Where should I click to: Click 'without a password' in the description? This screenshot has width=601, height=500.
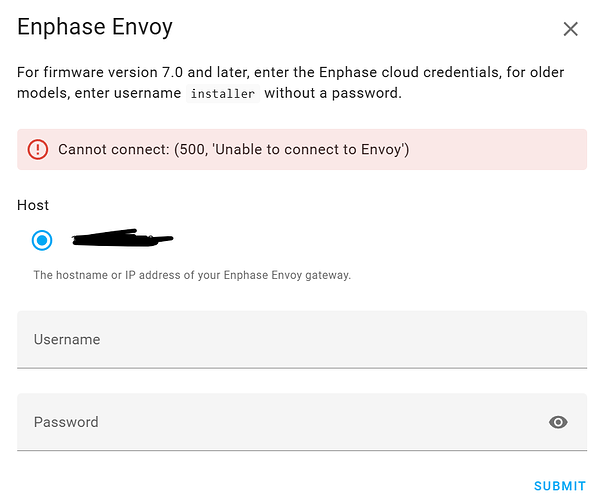(334, 94)
